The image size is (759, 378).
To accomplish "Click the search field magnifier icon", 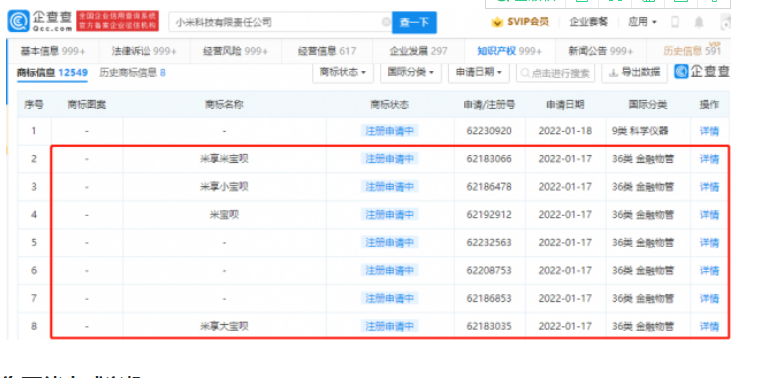I will click(525, 73).
